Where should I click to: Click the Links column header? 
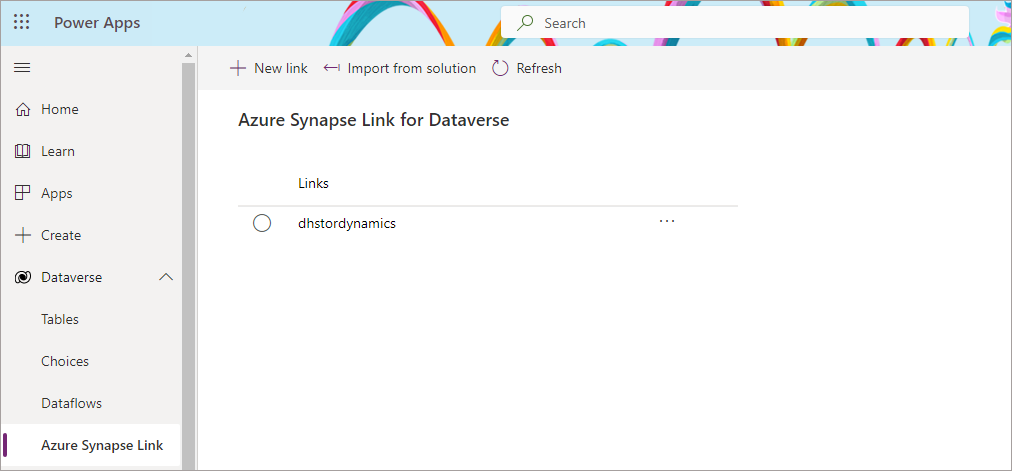pyautogui.click(x=313, y=184)
